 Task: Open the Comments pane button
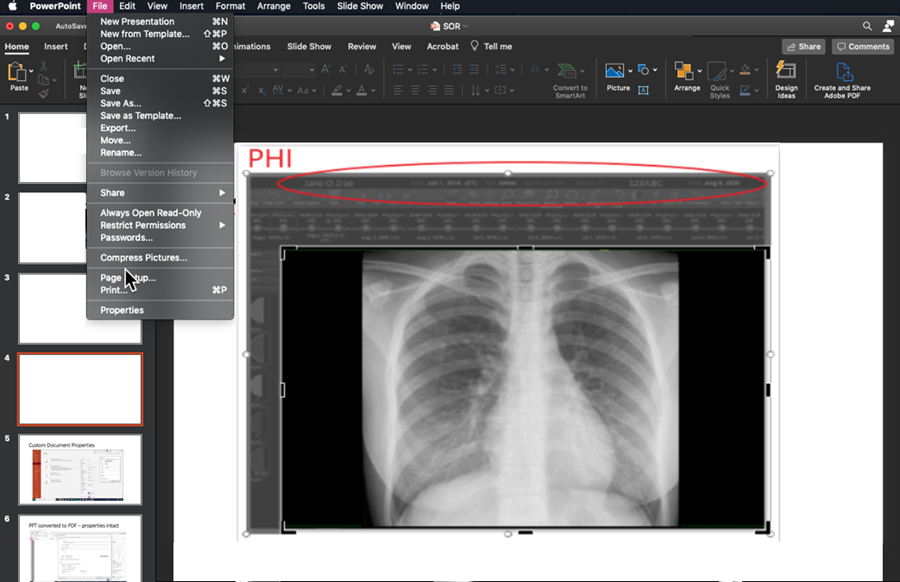pyautogui.click(x=862, y=47)
